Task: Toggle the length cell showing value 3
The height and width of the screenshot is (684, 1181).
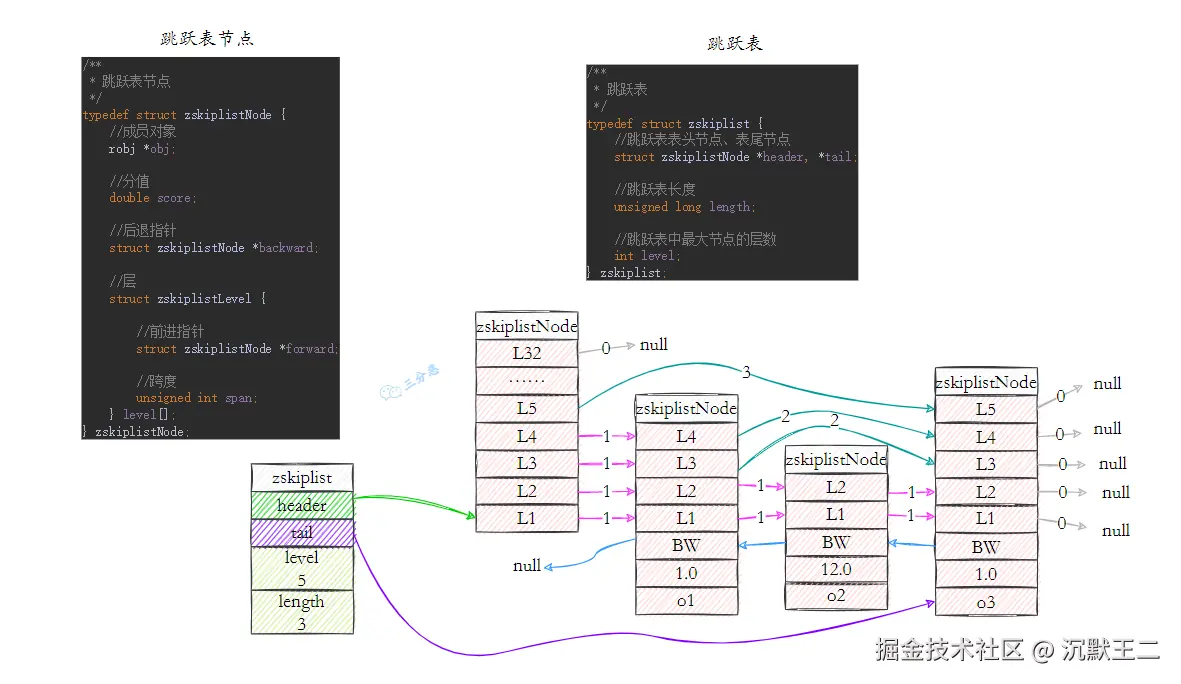Action: 301,612
